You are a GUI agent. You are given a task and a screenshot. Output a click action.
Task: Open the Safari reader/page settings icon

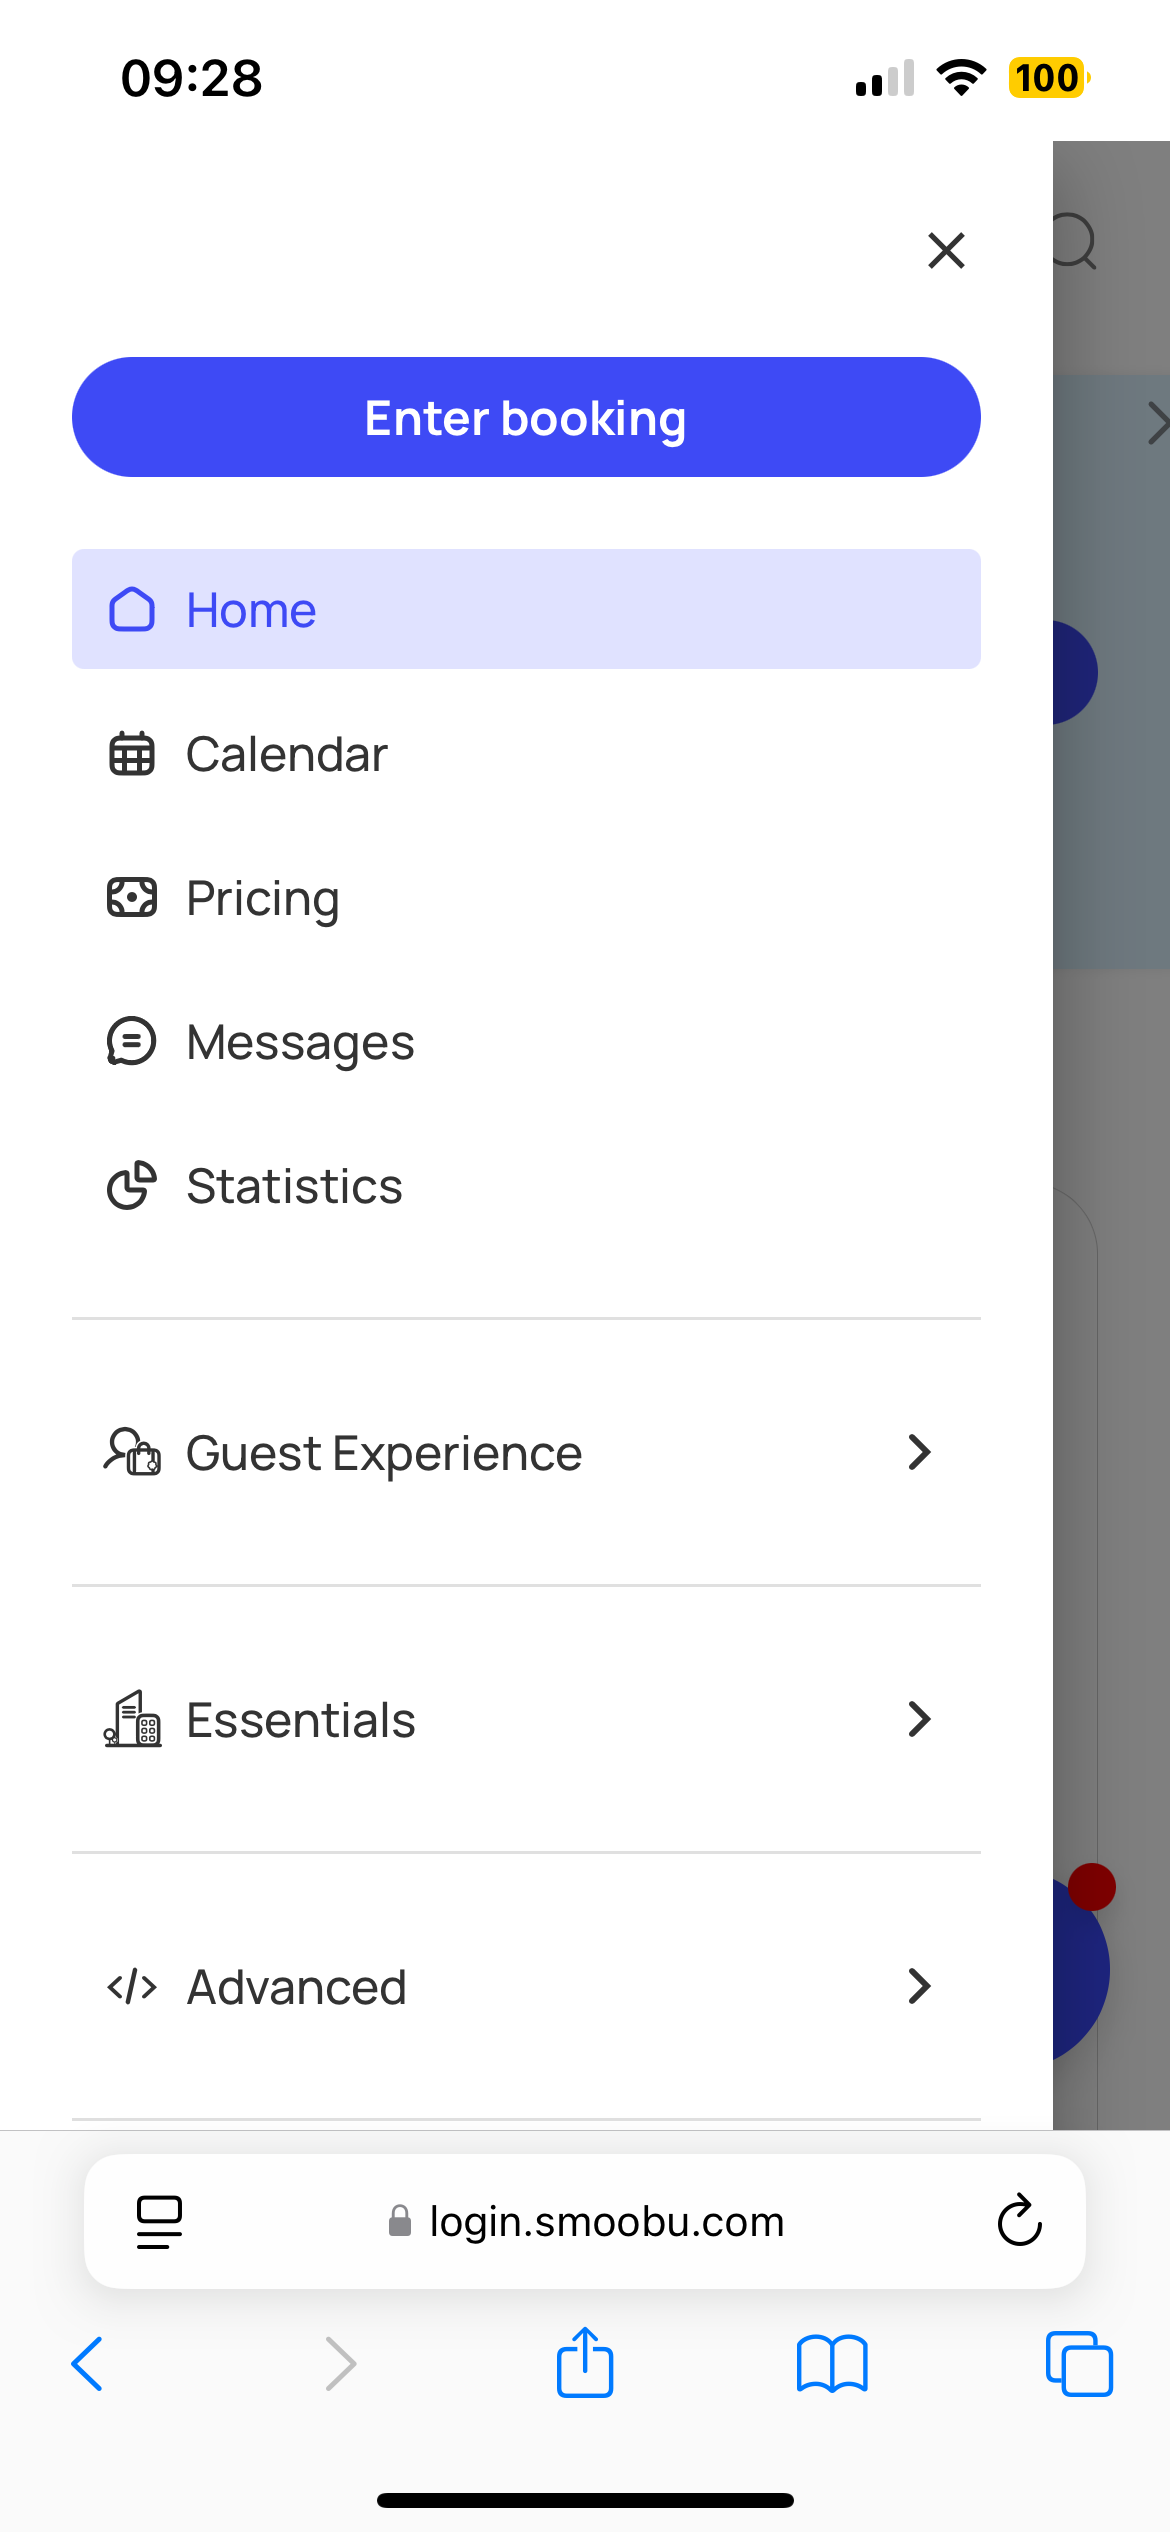[x=159, y=2222]
